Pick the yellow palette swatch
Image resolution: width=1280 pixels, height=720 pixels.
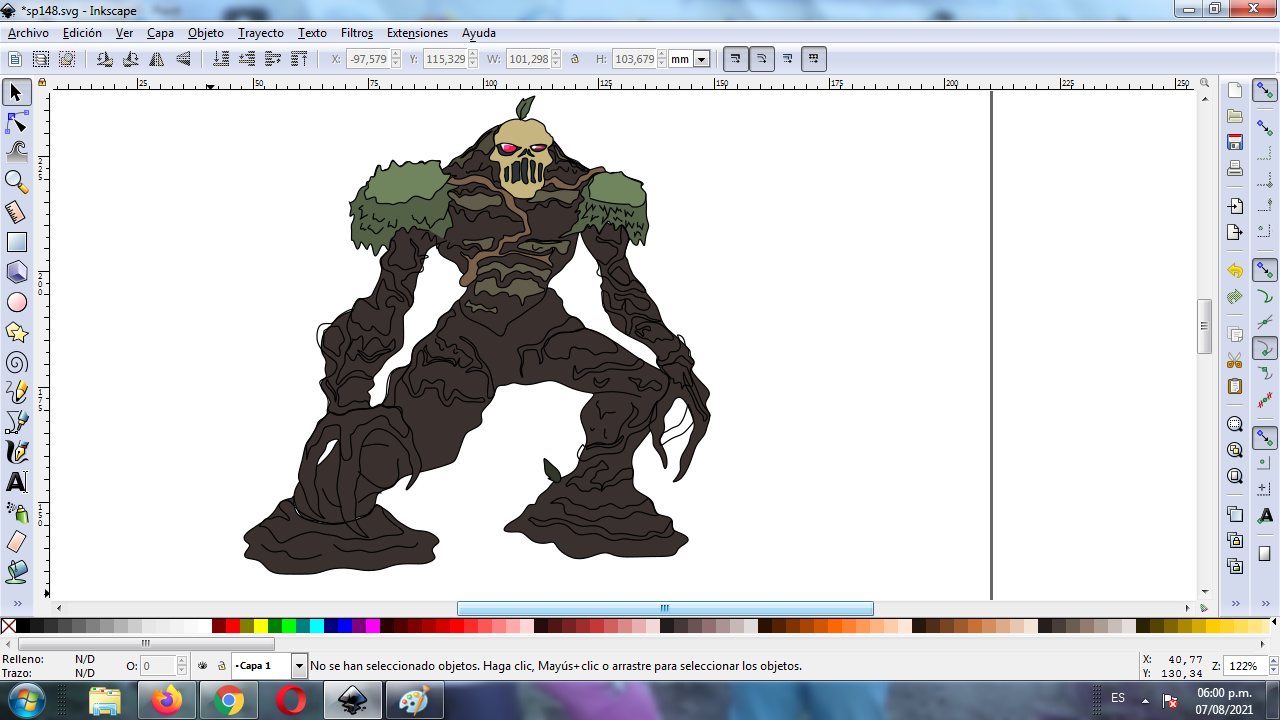point(261,627)
